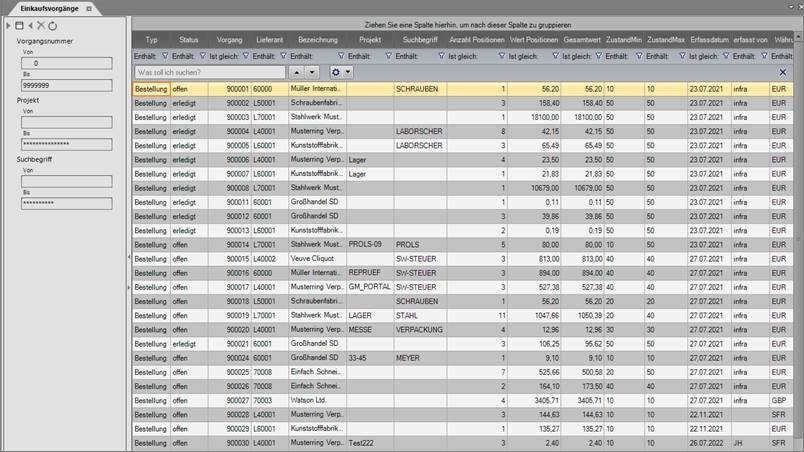
Task: Click the Erfassdatum column header
Action: coord(708,39)
